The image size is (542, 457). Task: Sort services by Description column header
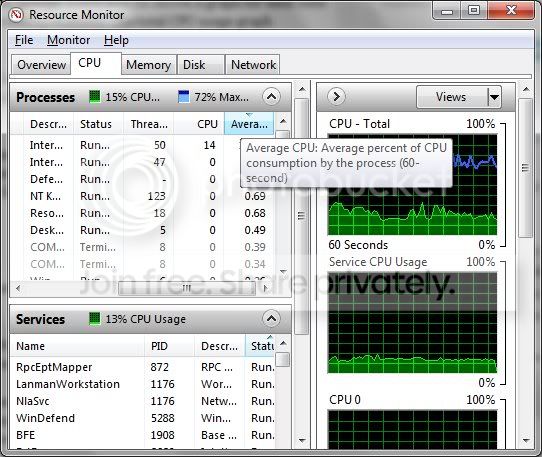[220, 346]
